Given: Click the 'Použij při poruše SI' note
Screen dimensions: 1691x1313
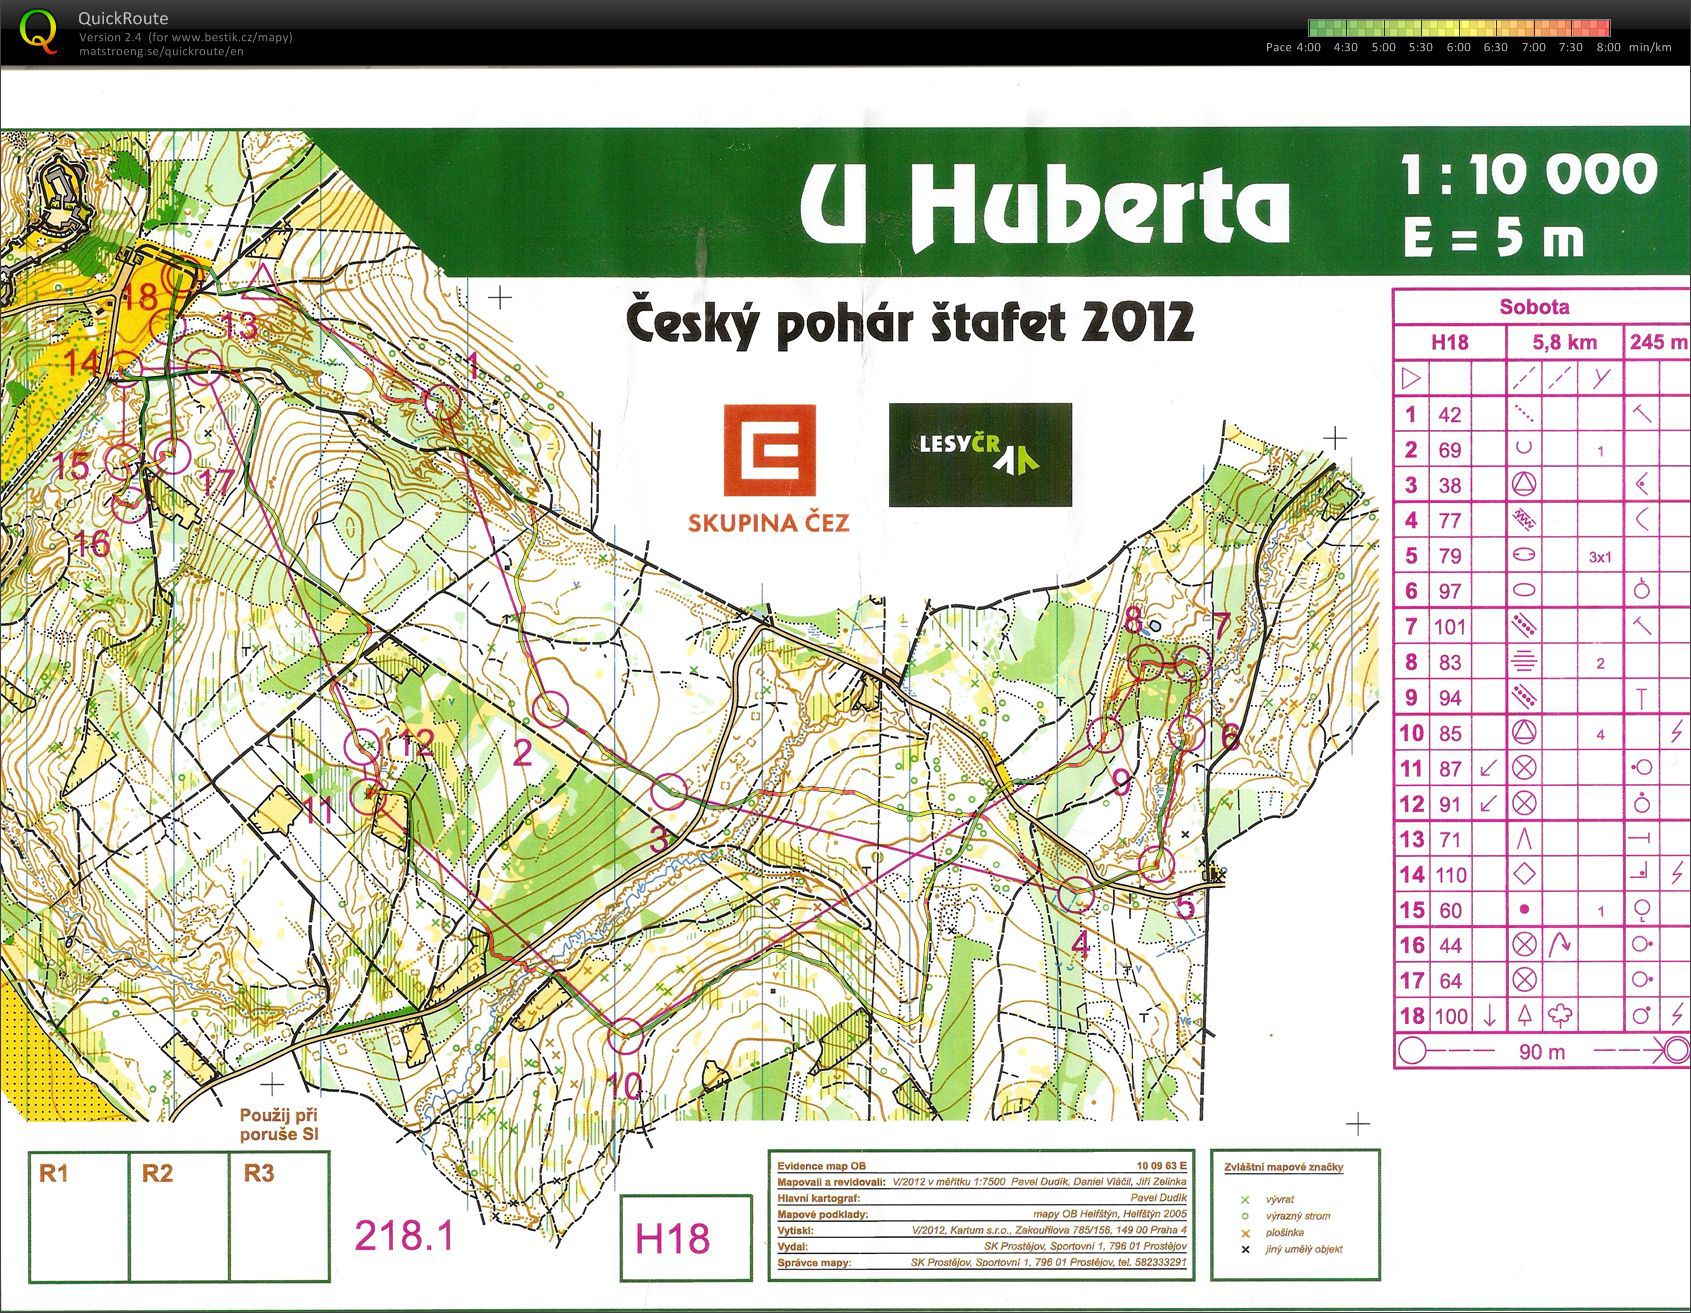Looking at the screenshot, I should coord(277,1125).
